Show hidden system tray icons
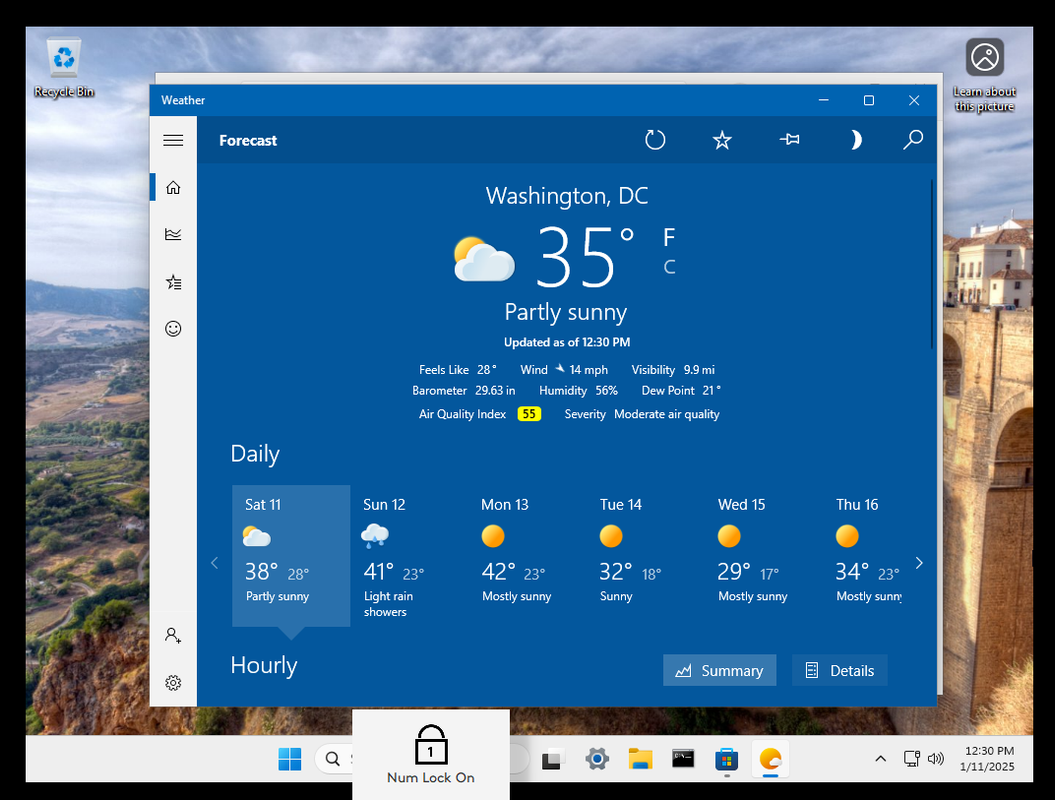 tap(880, 759)
